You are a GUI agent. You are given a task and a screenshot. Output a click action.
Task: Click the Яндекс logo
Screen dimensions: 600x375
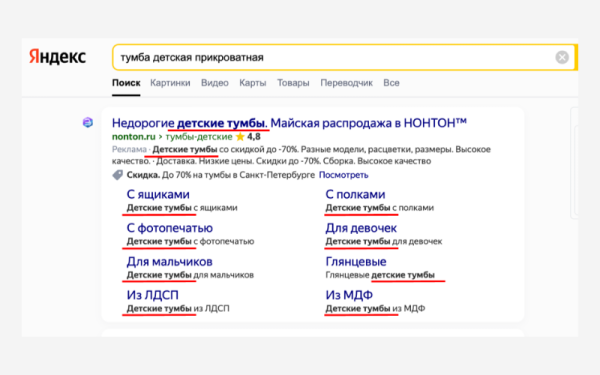57,57
